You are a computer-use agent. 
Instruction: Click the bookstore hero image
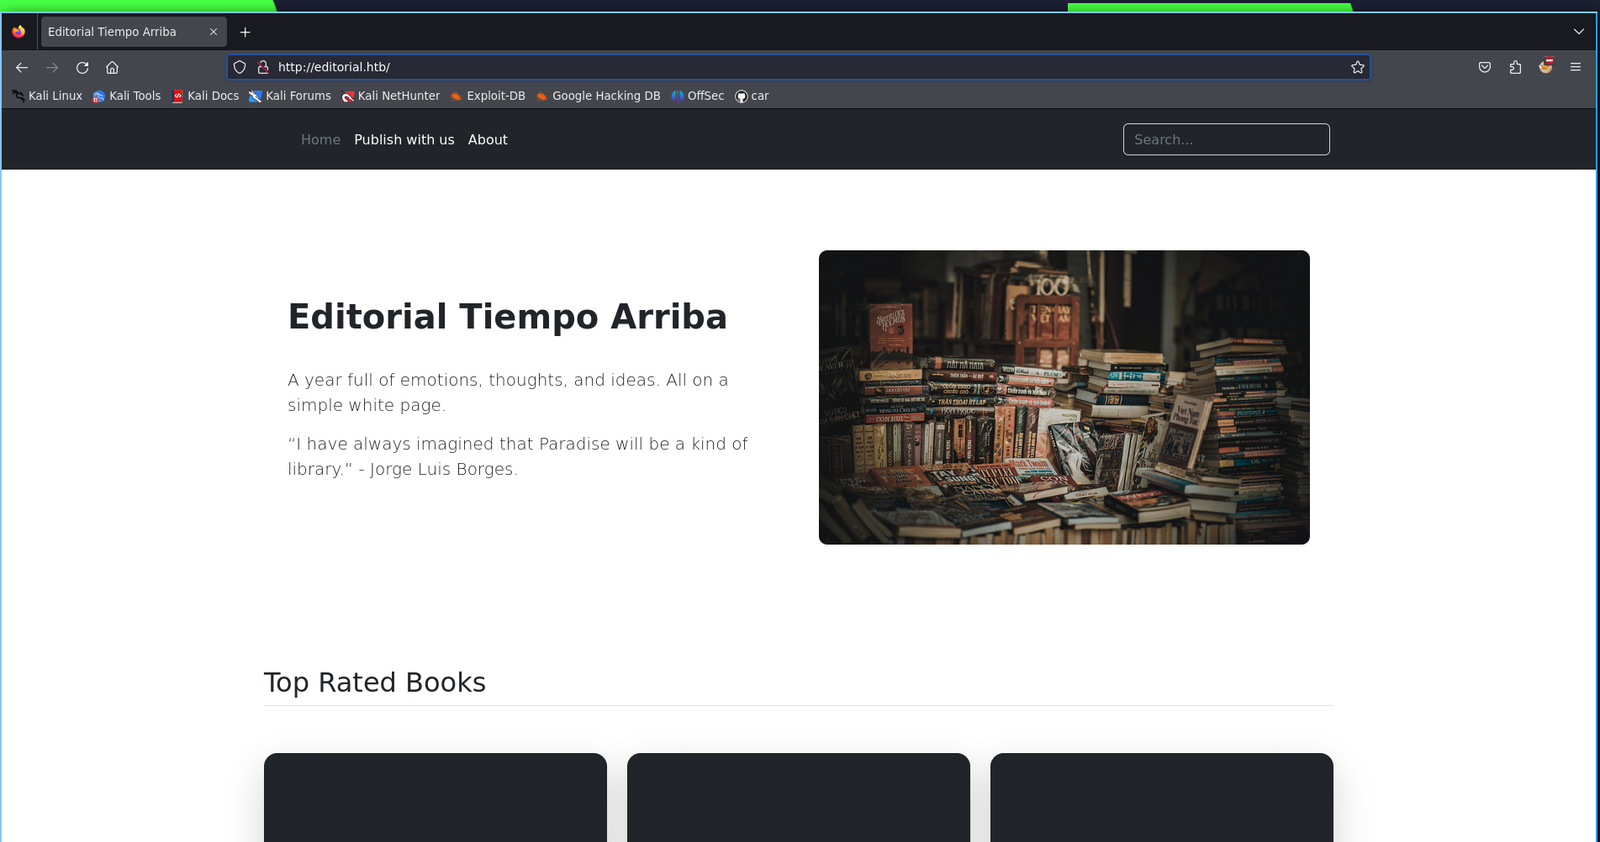(1064, 397)
